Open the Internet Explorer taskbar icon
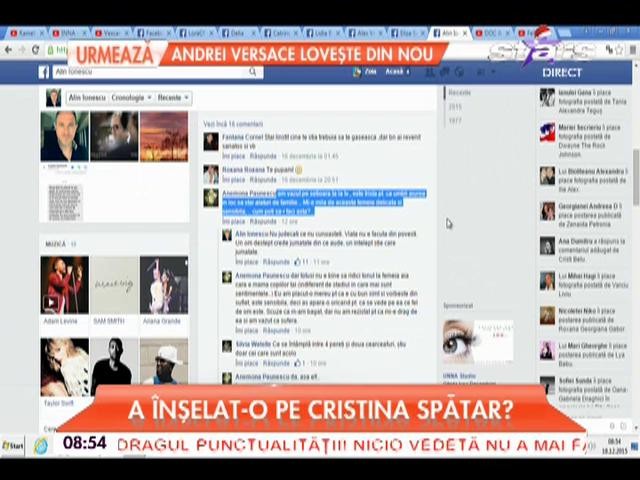The height and width of the screenshot is (480, 640). tap(41, 446)
